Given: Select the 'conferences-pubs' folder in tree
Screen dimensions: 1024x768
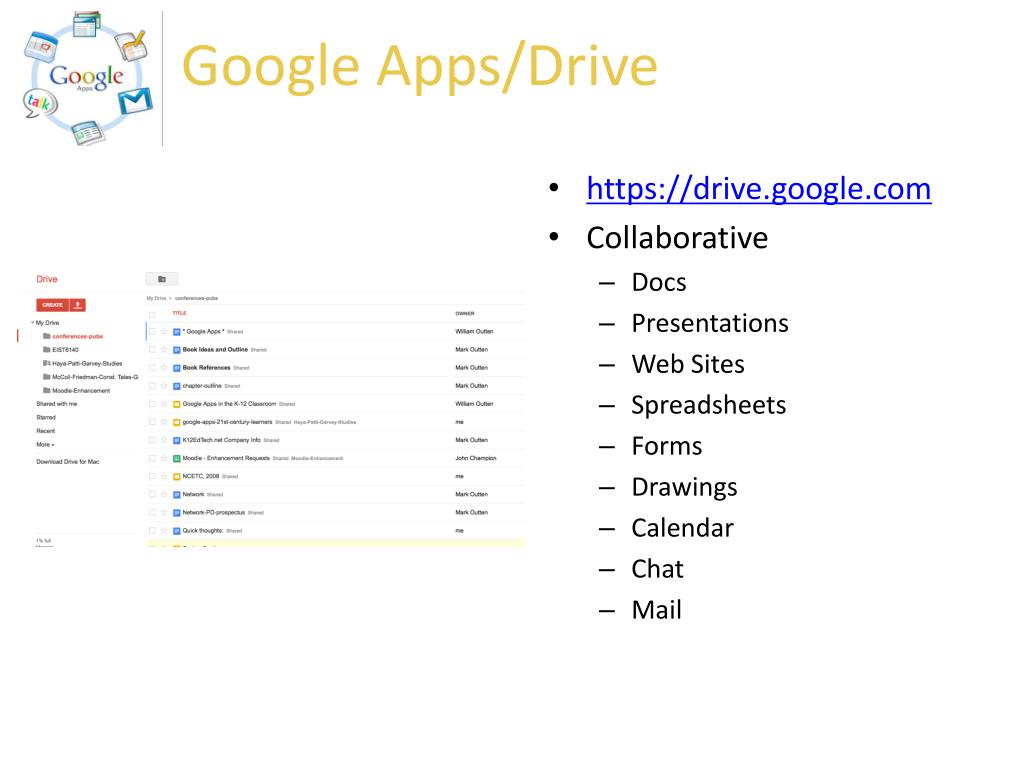Looking at the screenshot, I should [x=78, y=336].
